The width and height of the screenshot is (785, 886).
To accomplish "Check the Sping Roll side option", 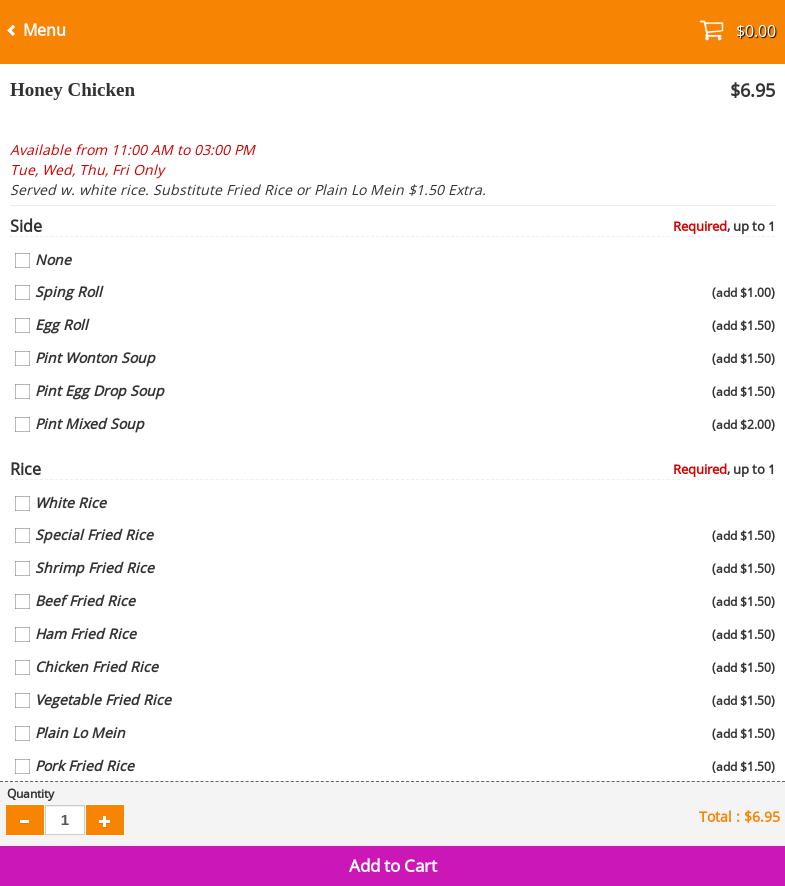I will pyautogui.click(x=22, y=293).
